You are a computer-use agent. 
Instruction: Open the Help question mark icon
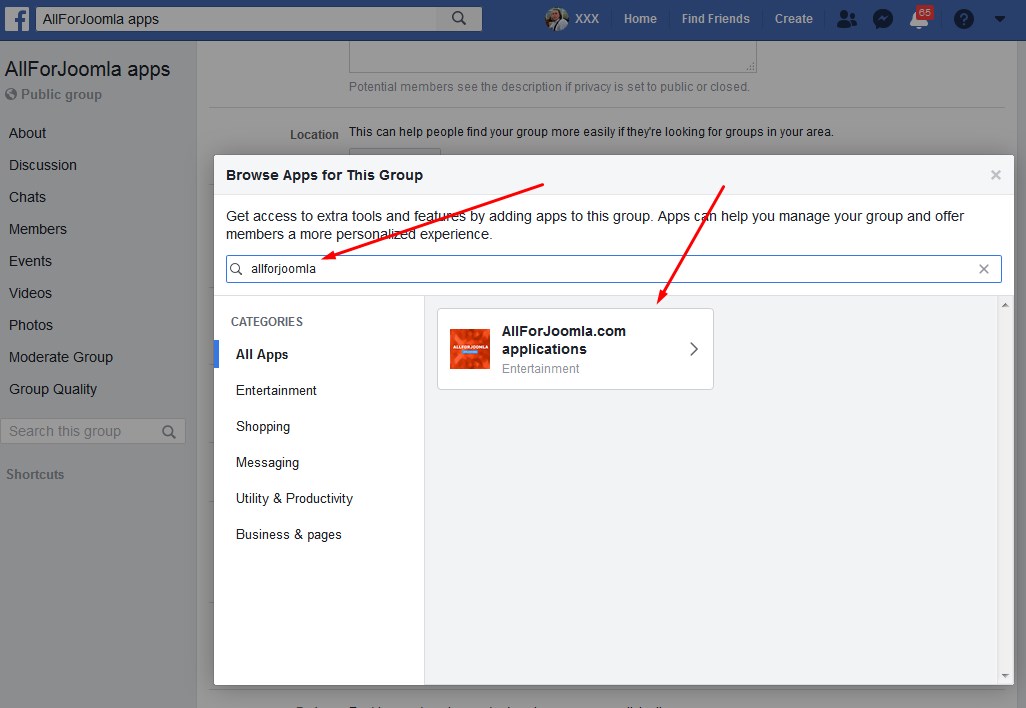[964, 19]
